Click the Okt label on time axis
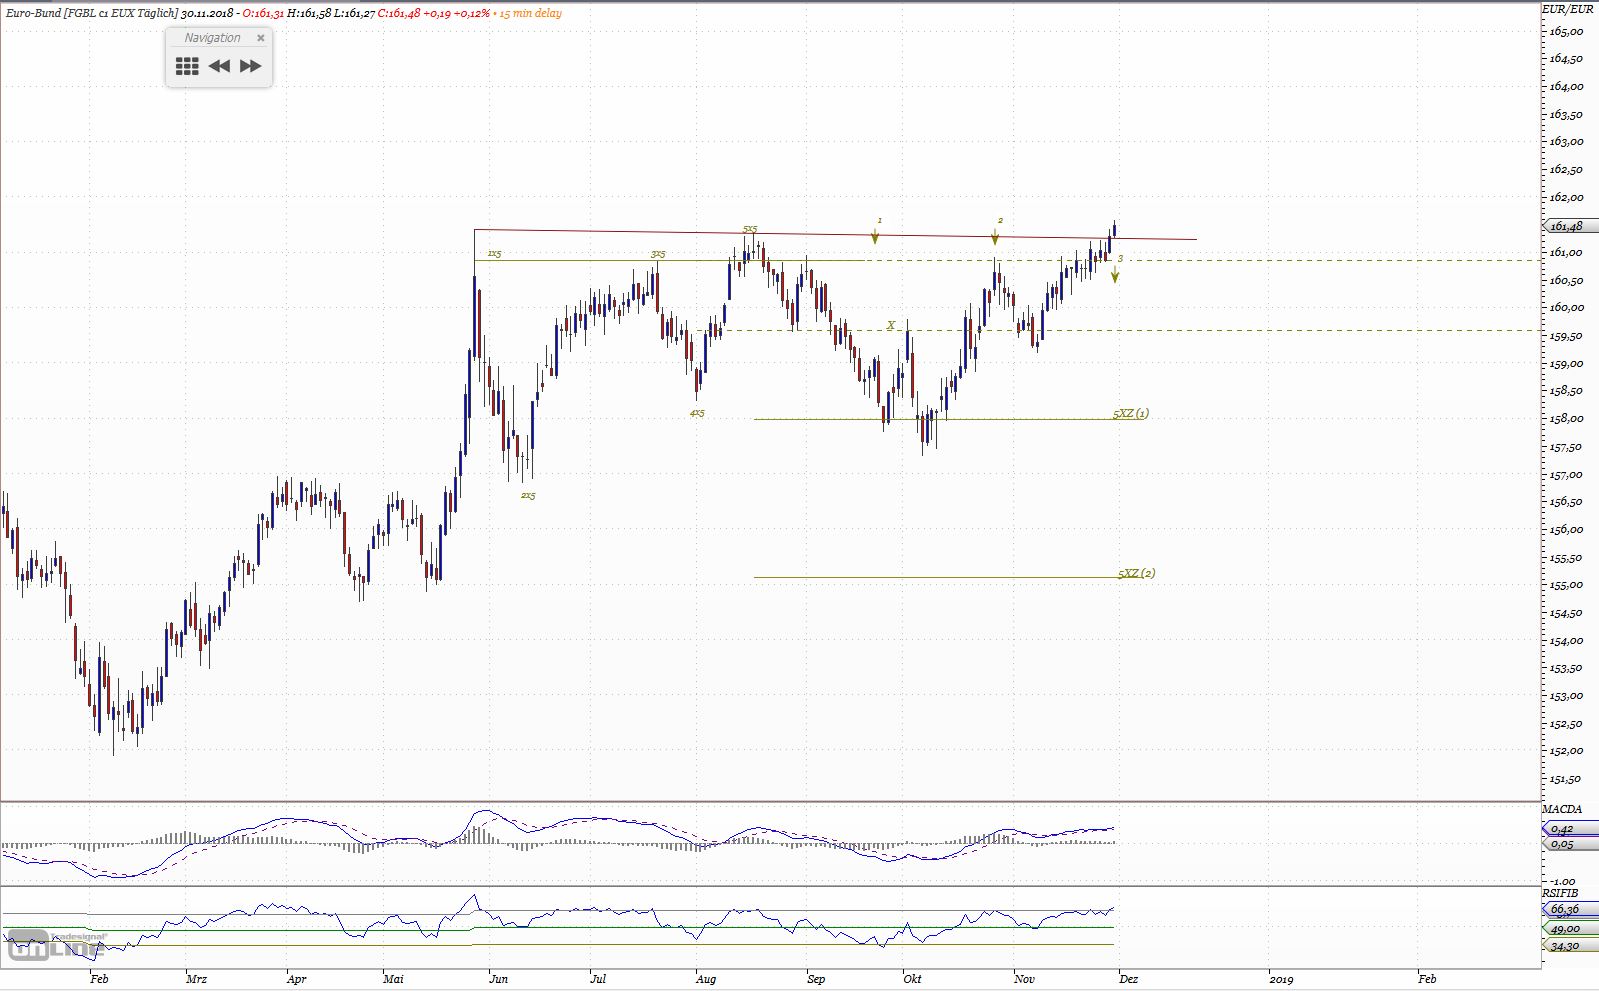 (x=912, y=979)
